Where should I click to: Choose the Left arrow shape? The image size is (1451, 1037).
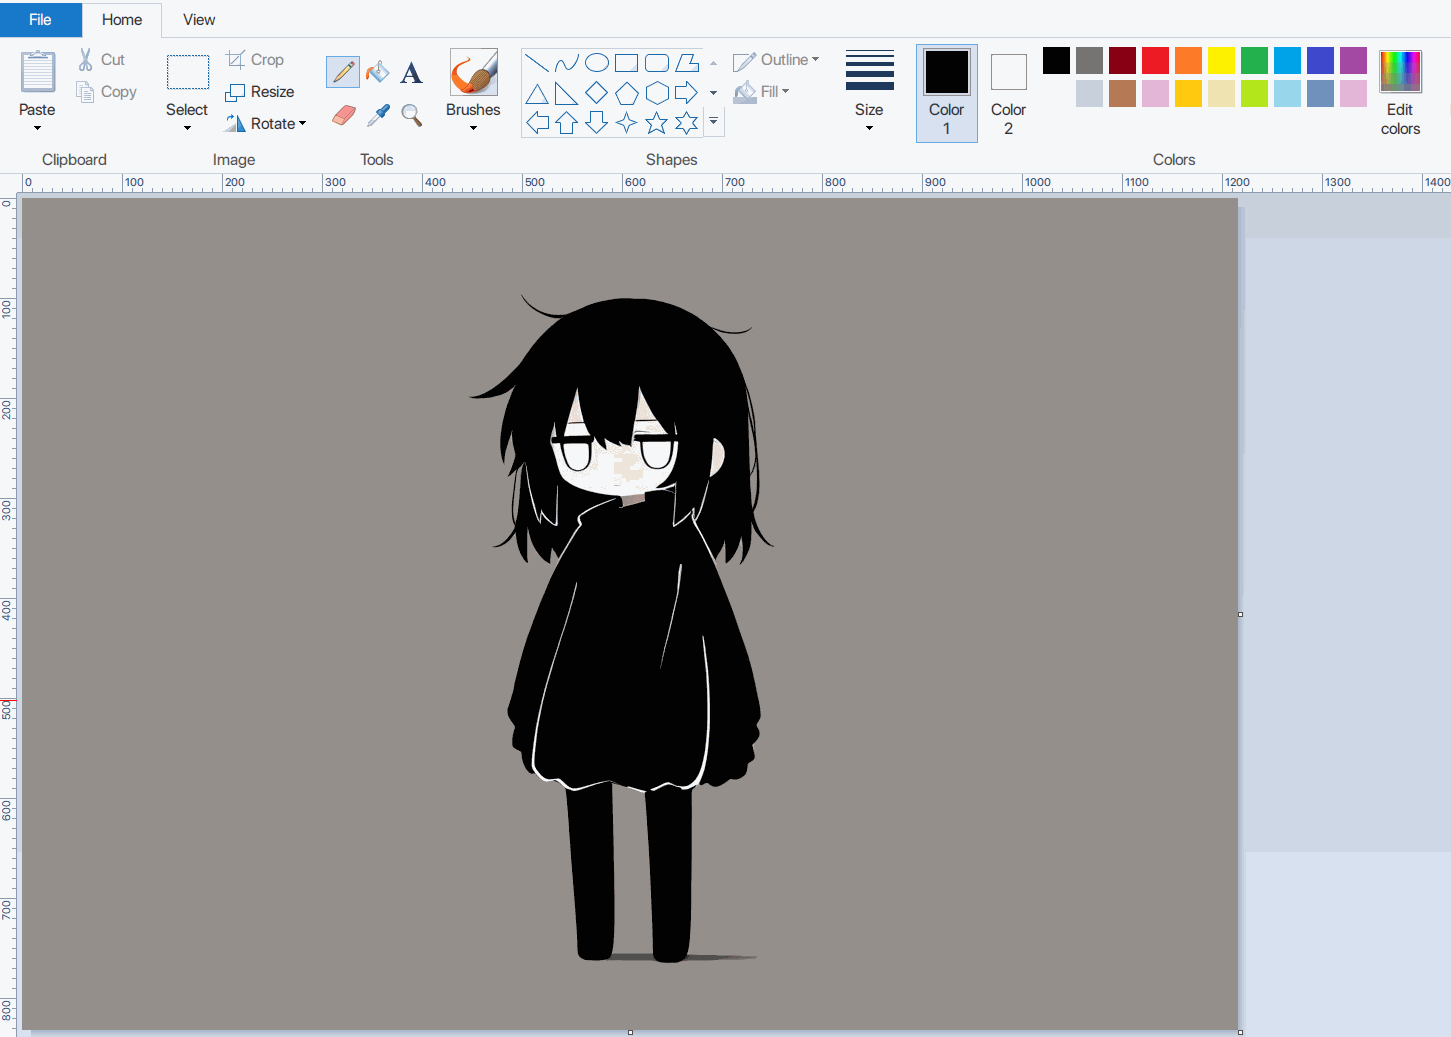537,122
